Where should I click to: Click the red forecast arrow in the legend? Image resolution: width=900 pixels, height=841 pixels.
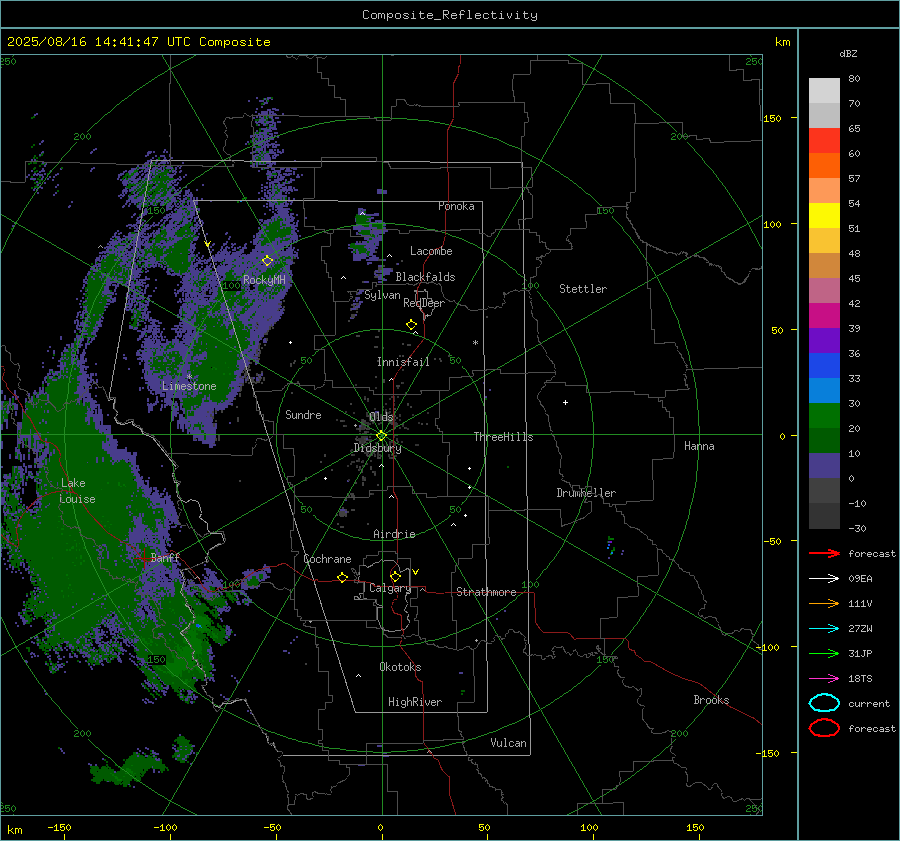pyautogui.click(x=824, y=553)
